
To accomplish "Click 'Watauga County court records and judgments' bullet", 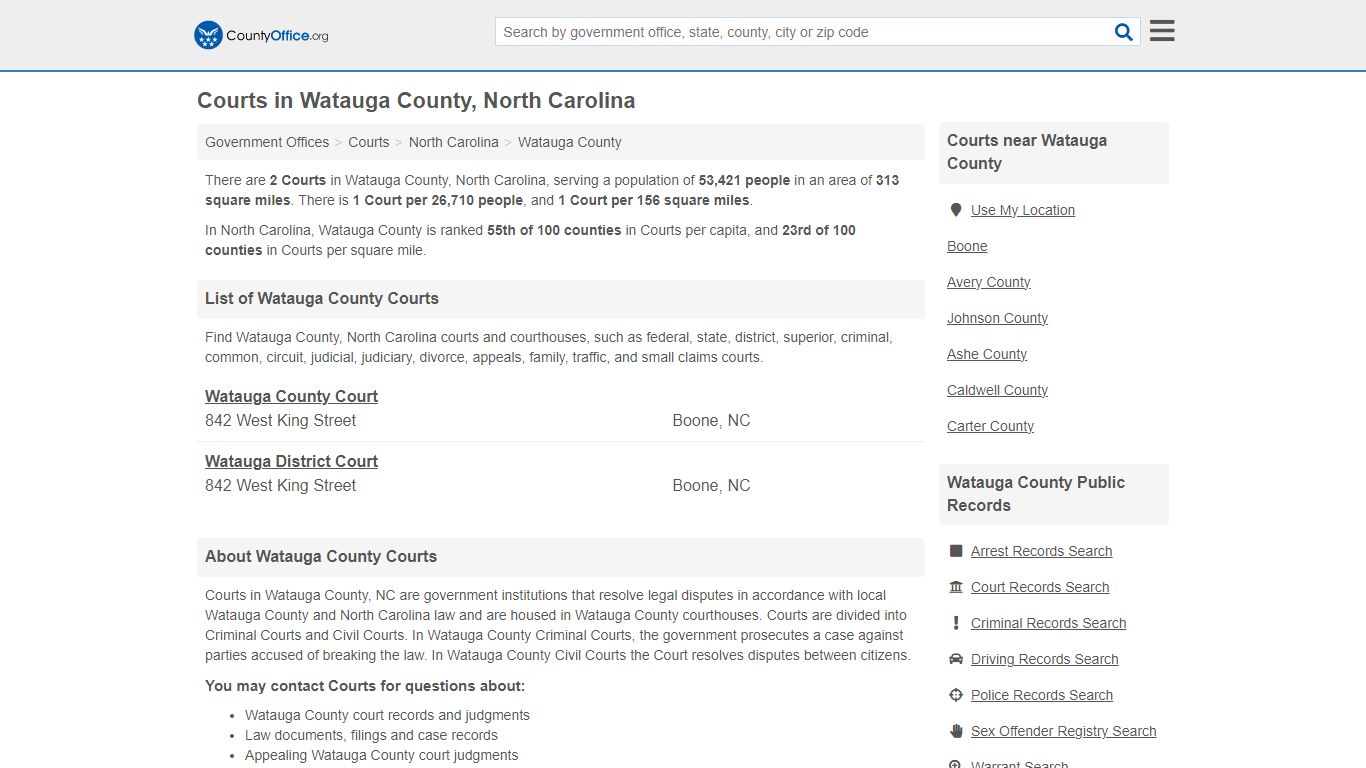I will [x=387, y=715].
